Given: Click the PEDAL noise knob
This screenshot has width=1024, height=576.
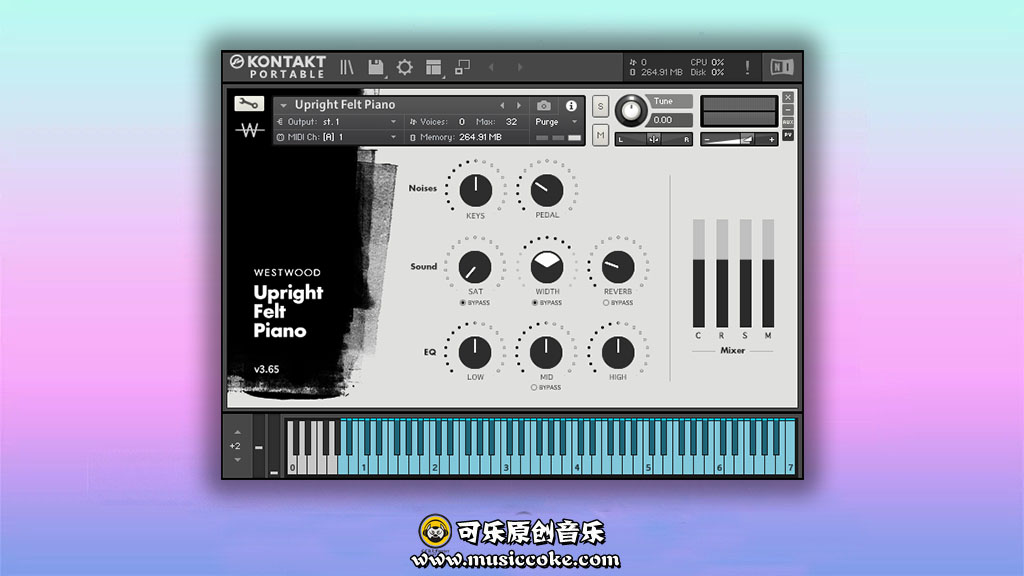Looking at the screenshot, I should [547, 190].
